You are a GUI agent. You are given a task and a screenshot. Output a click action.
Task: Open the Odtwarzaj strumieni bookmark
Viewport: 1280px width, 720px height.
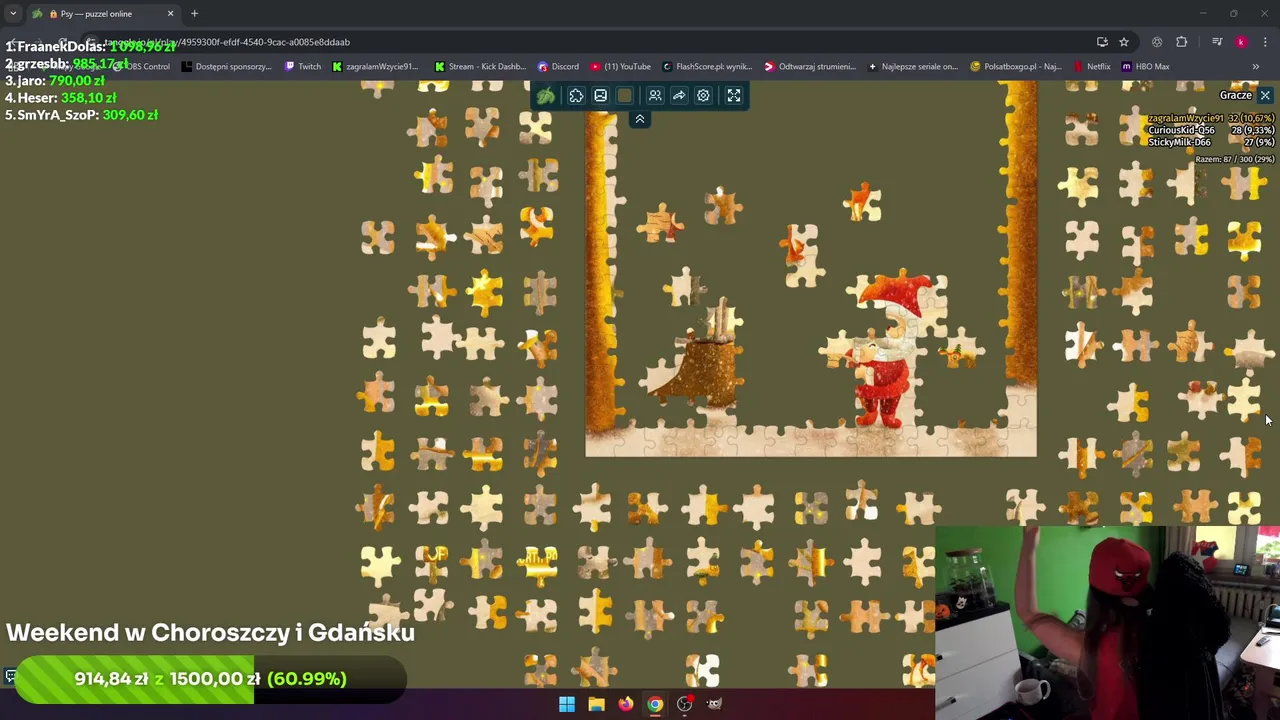click(x=810, y=67)
